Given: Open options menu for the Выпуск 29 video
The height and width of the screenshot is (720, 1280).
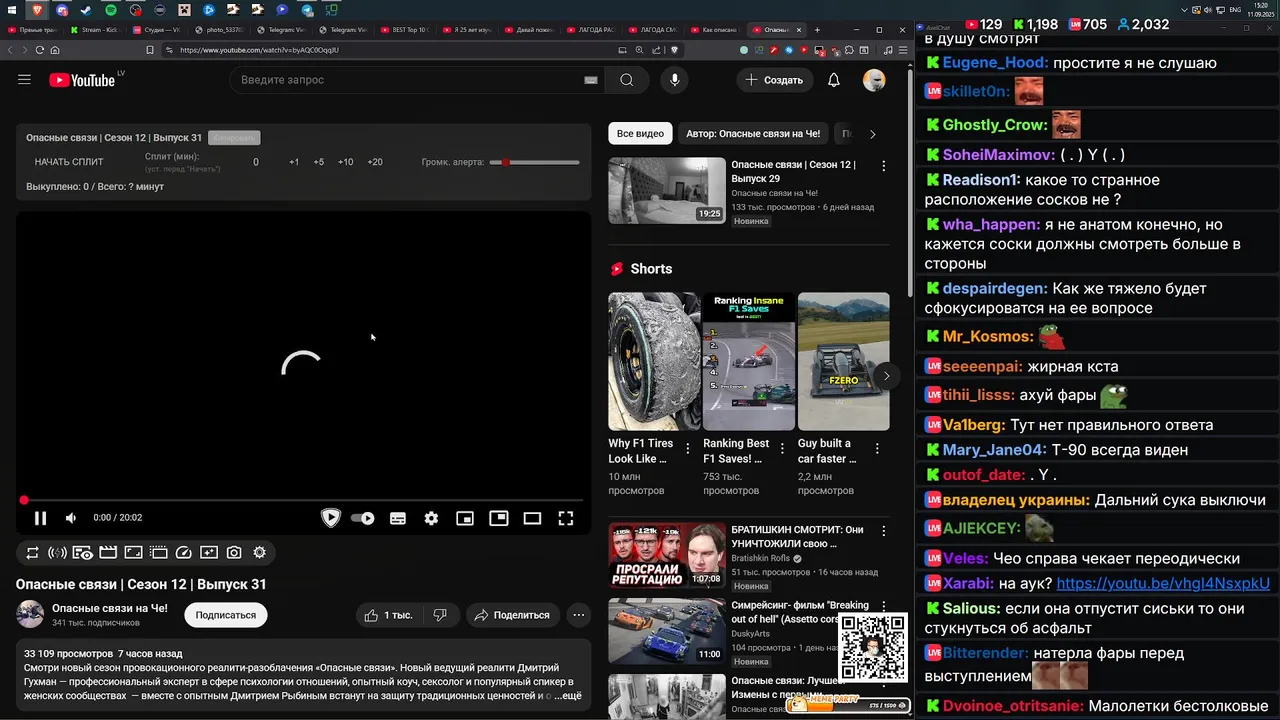Looking at the screenshot, I should 883,166.
